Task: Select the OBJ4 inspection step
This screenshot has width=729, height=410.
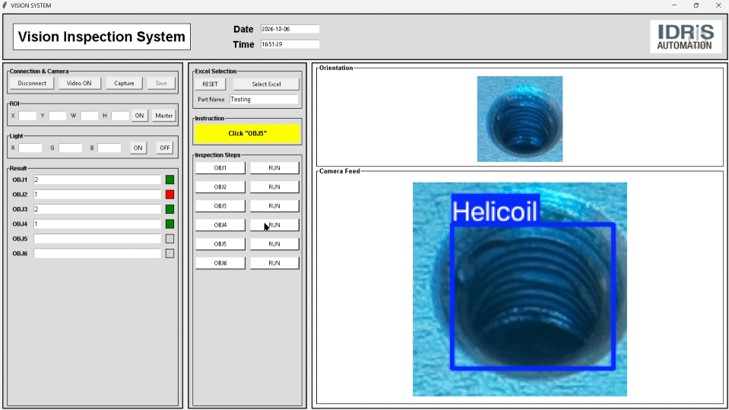Action: (220, 225)
